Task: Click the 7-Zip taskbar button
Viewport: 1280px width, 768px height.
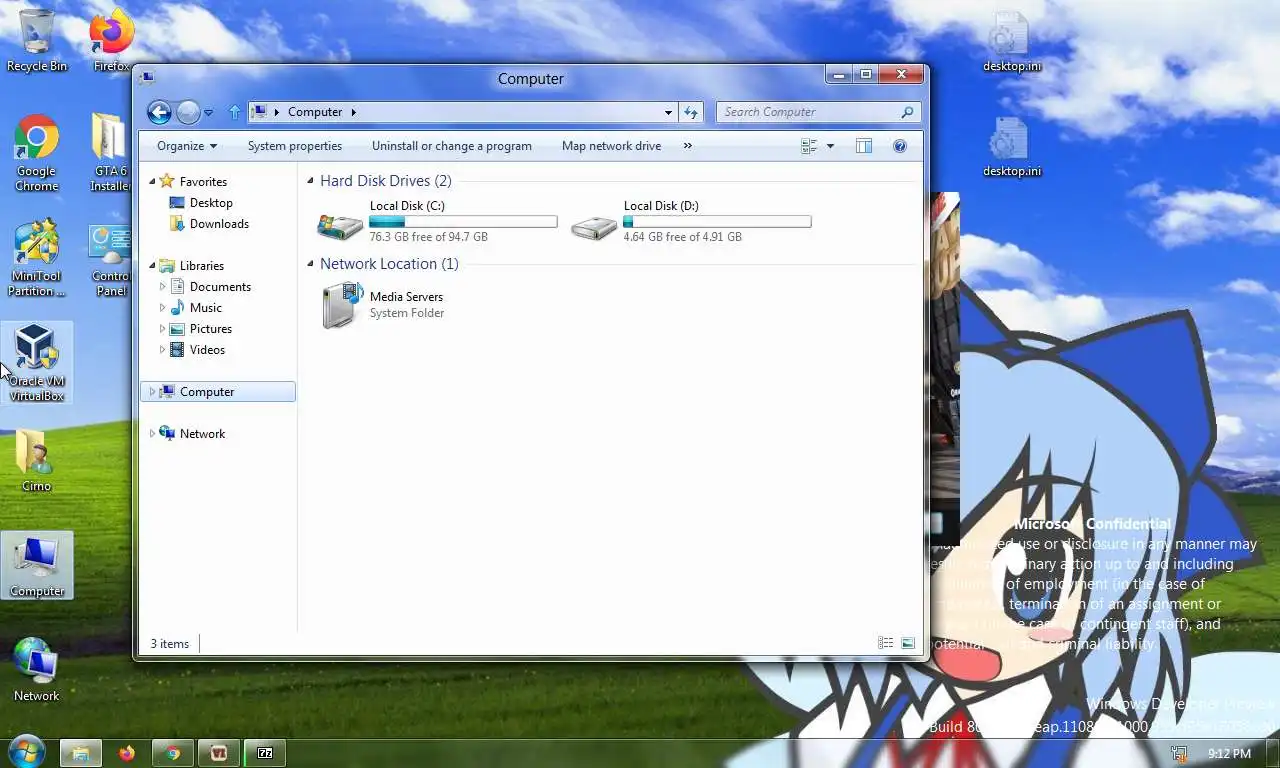Action: click(x=265, y=753)
